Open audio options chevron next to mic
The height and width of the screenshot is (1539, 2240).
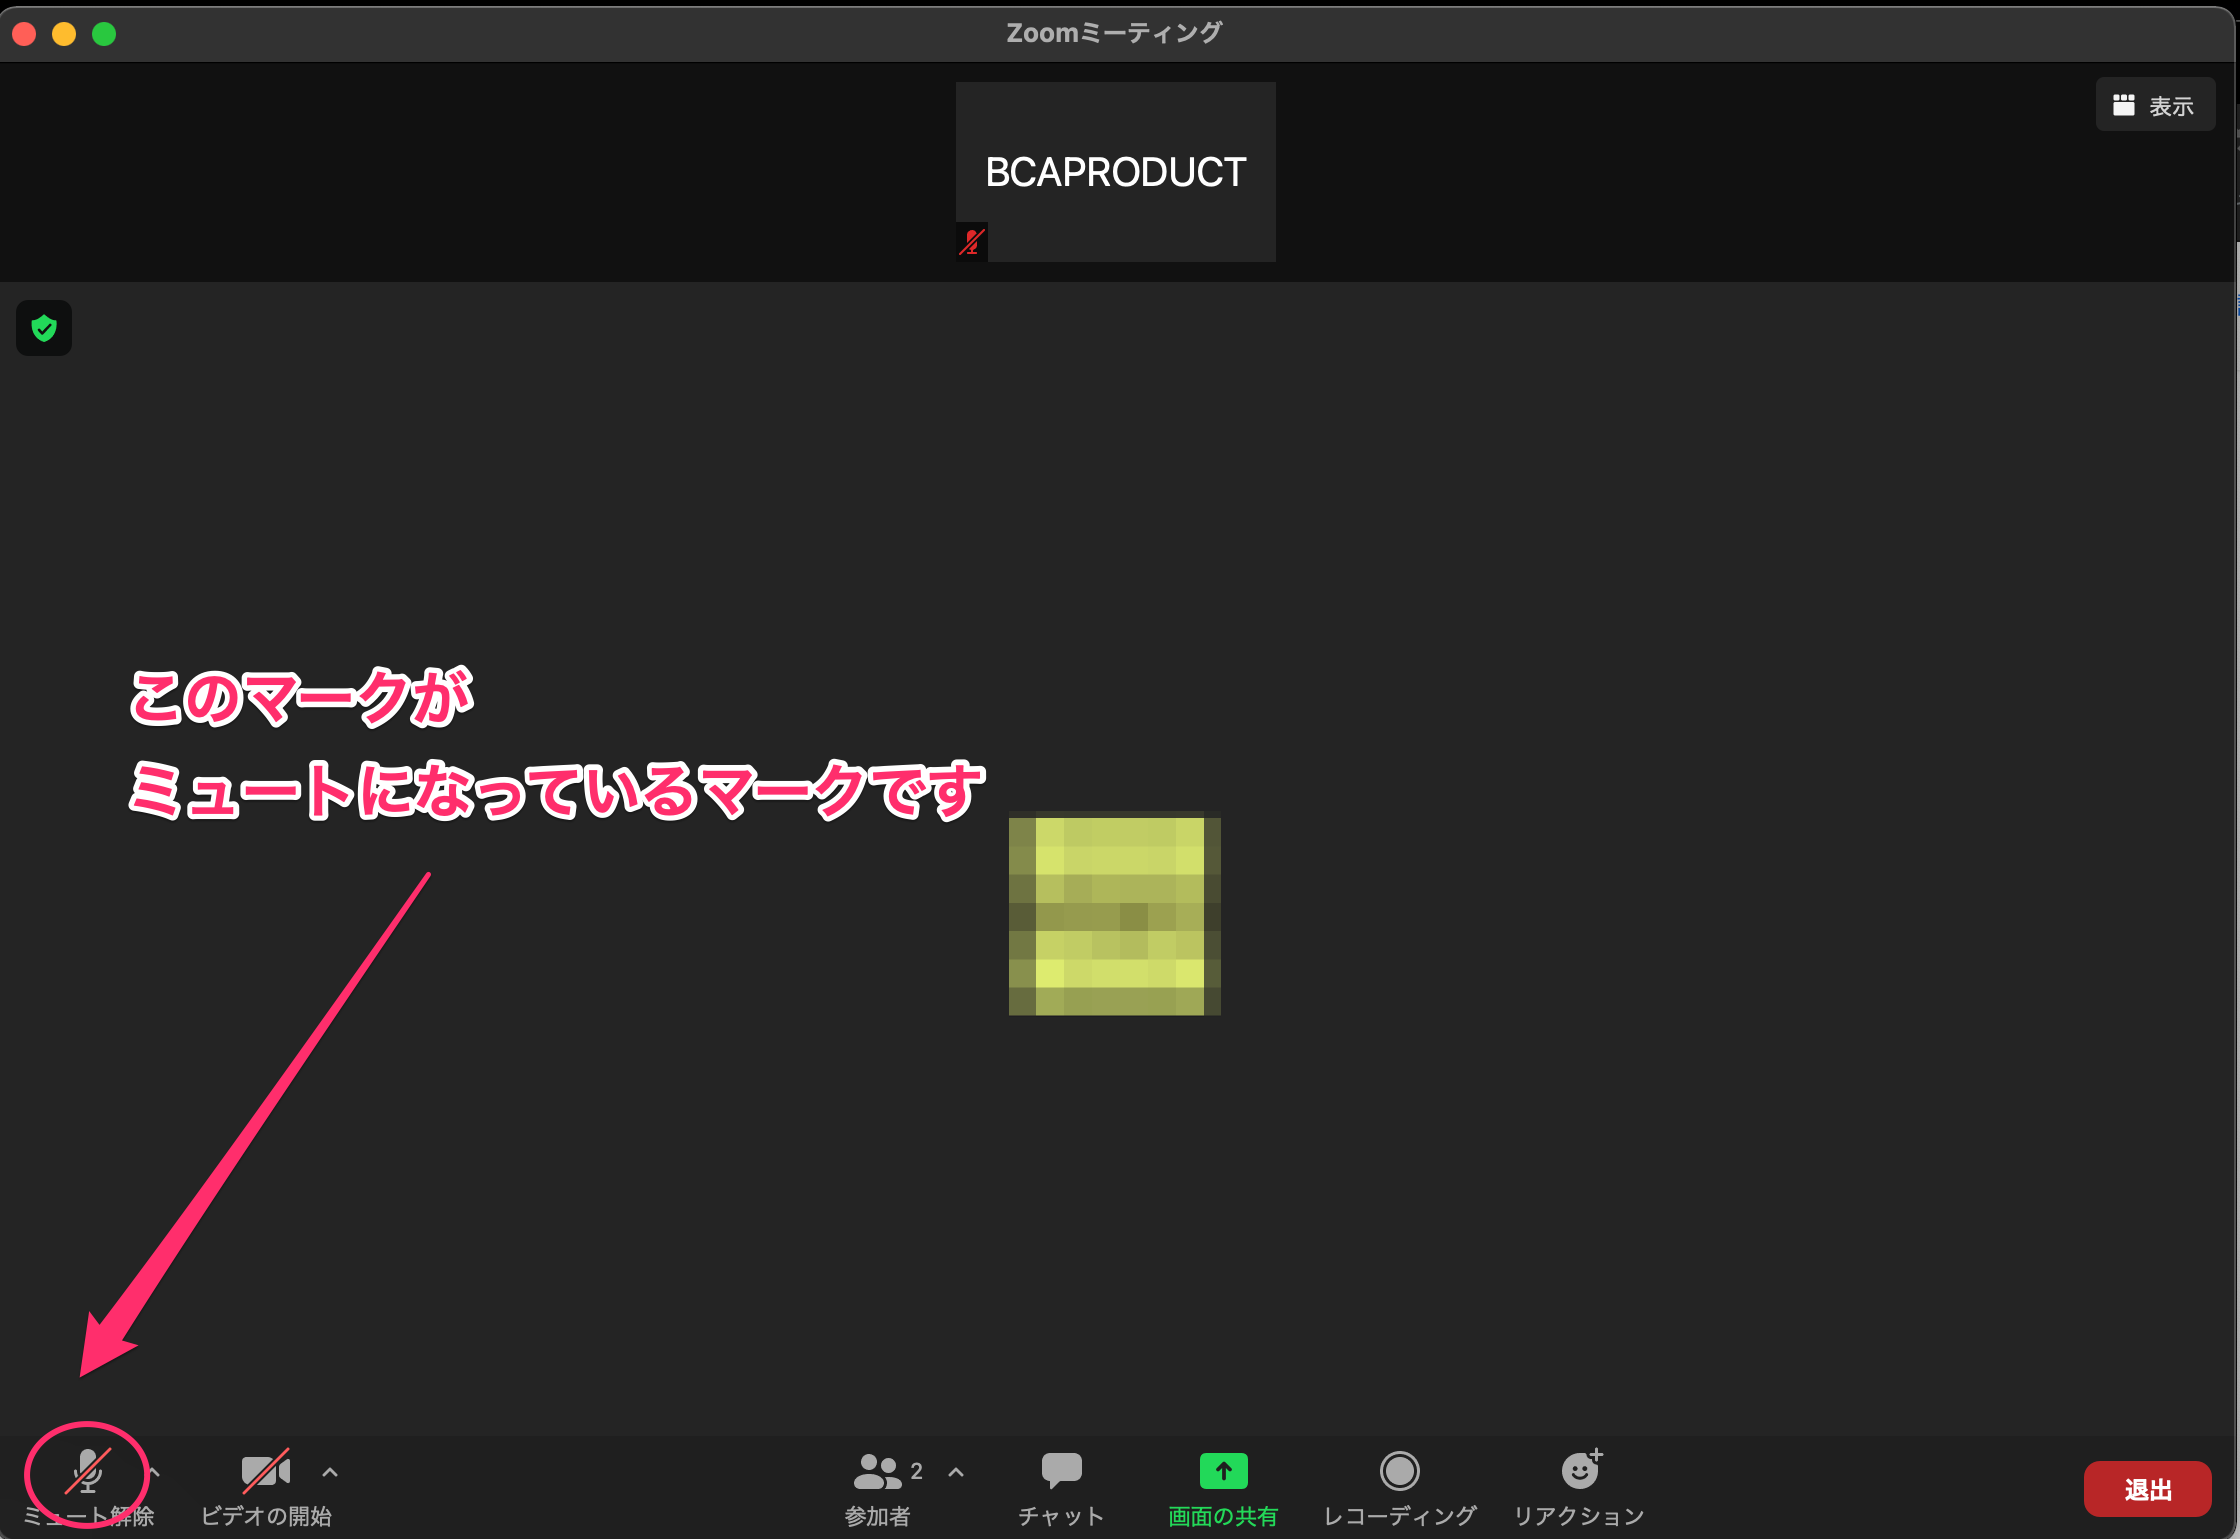[x=155, y=1472]
